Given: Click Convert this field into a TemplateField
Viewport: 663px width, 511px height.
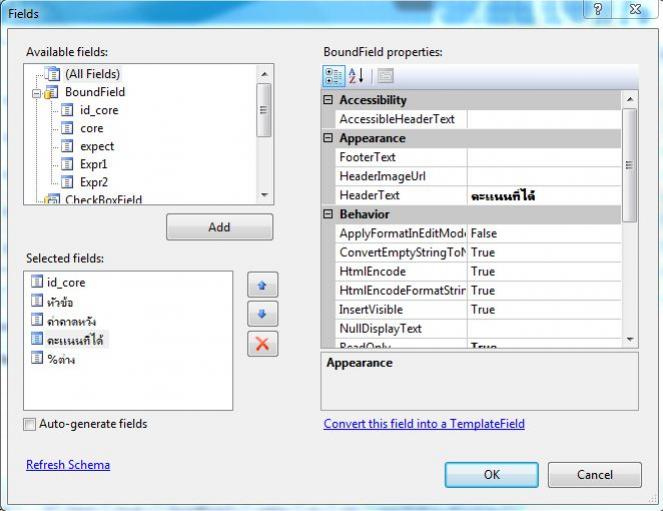Looking at the screenshot, I should coord(424,424).
